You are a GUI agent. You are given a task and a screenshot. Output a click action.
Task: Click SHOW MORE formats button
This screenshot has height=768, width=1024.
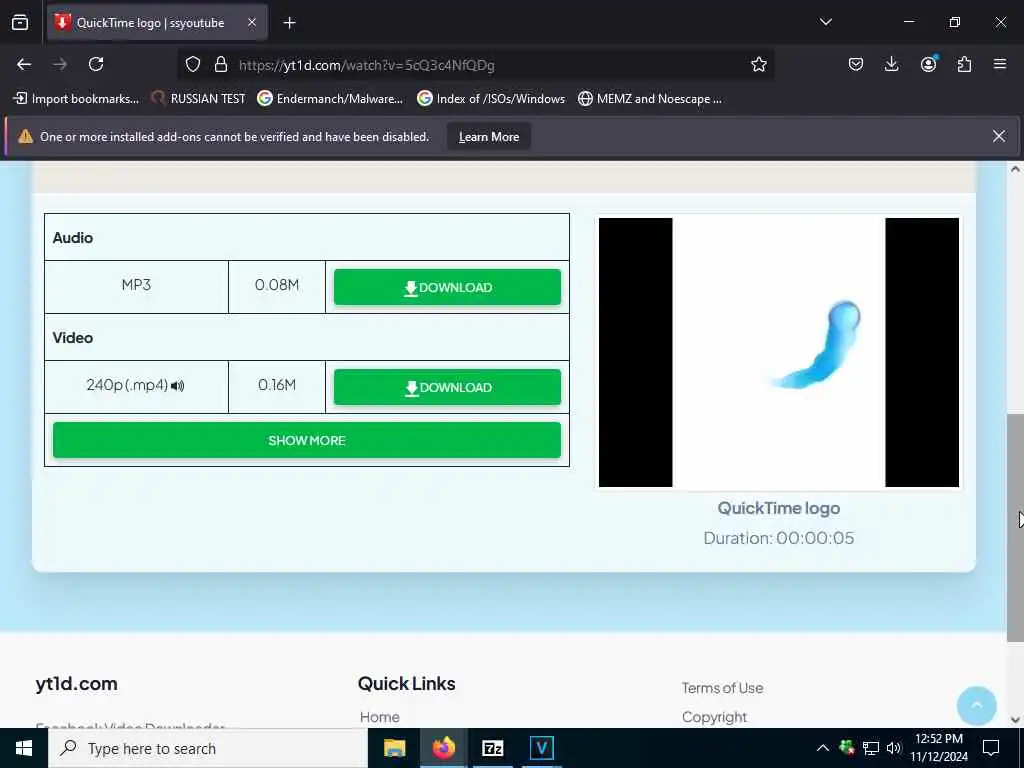[307, 440]
